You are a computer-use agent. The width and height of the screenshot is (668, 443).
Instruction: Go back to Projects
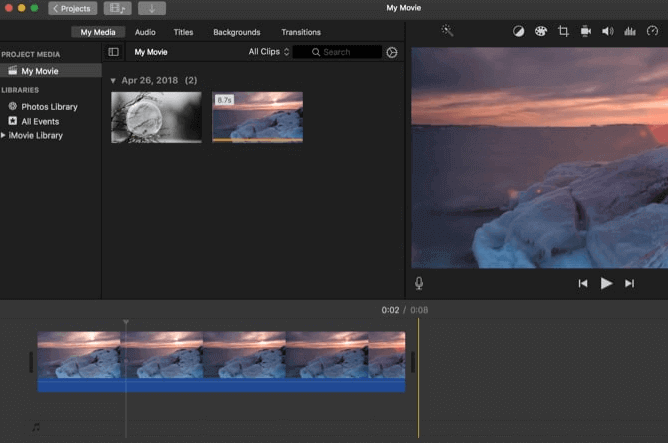click(73, 8)
